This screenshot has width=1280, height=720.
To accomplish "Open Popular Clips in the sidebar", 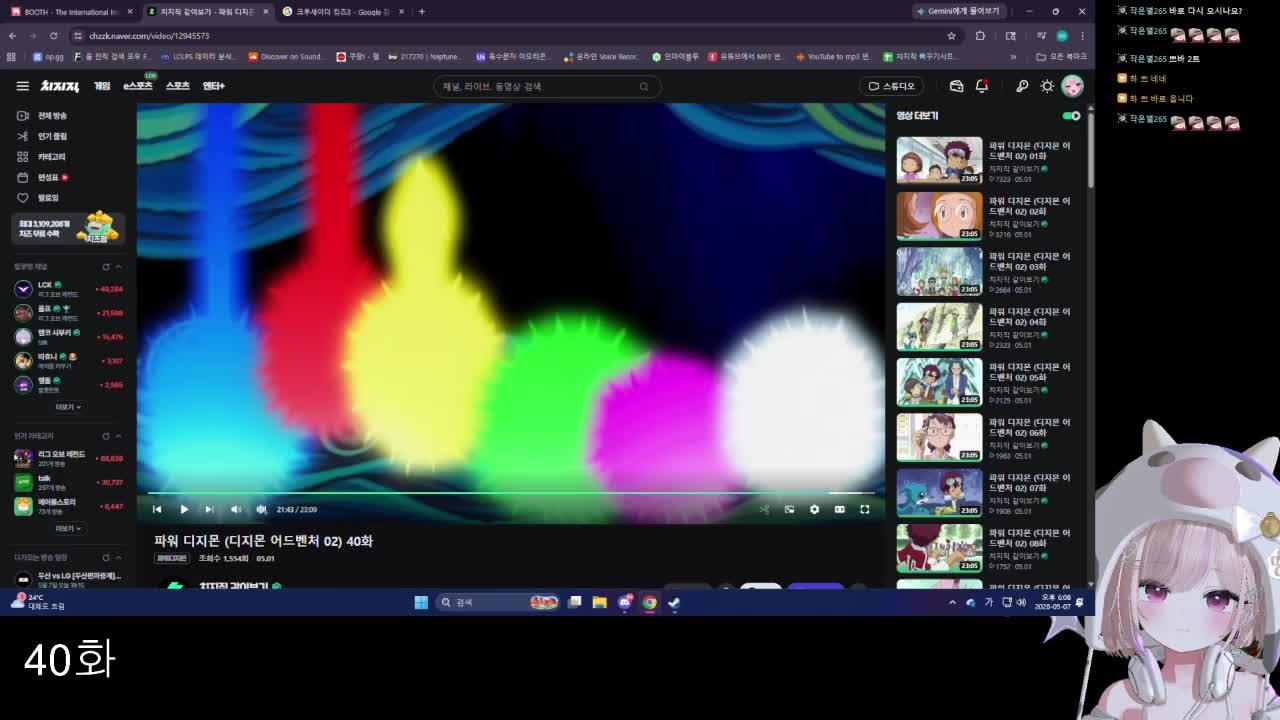I will click(43, 136).
